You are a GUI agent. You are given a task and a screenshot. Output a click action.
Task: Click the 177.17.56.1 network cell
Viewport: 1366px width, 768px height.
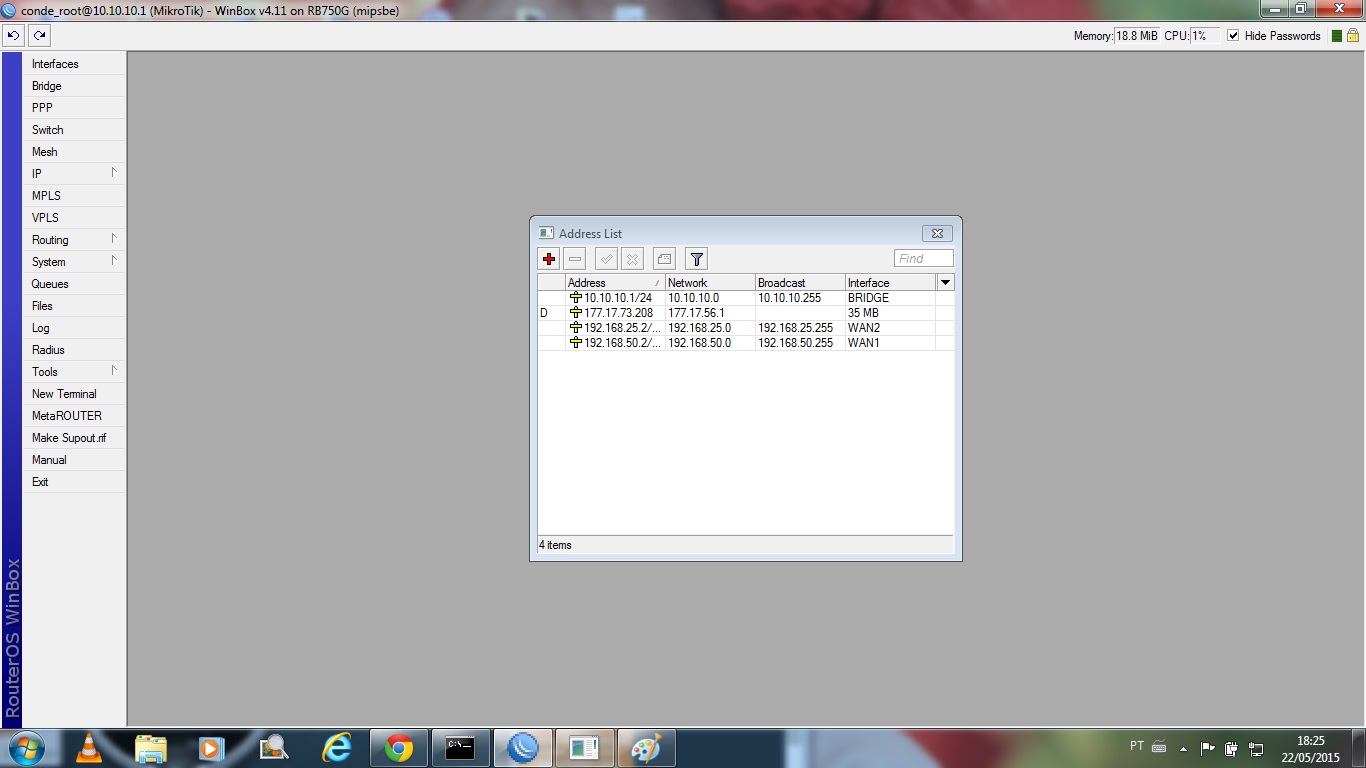tap(710, 313)
